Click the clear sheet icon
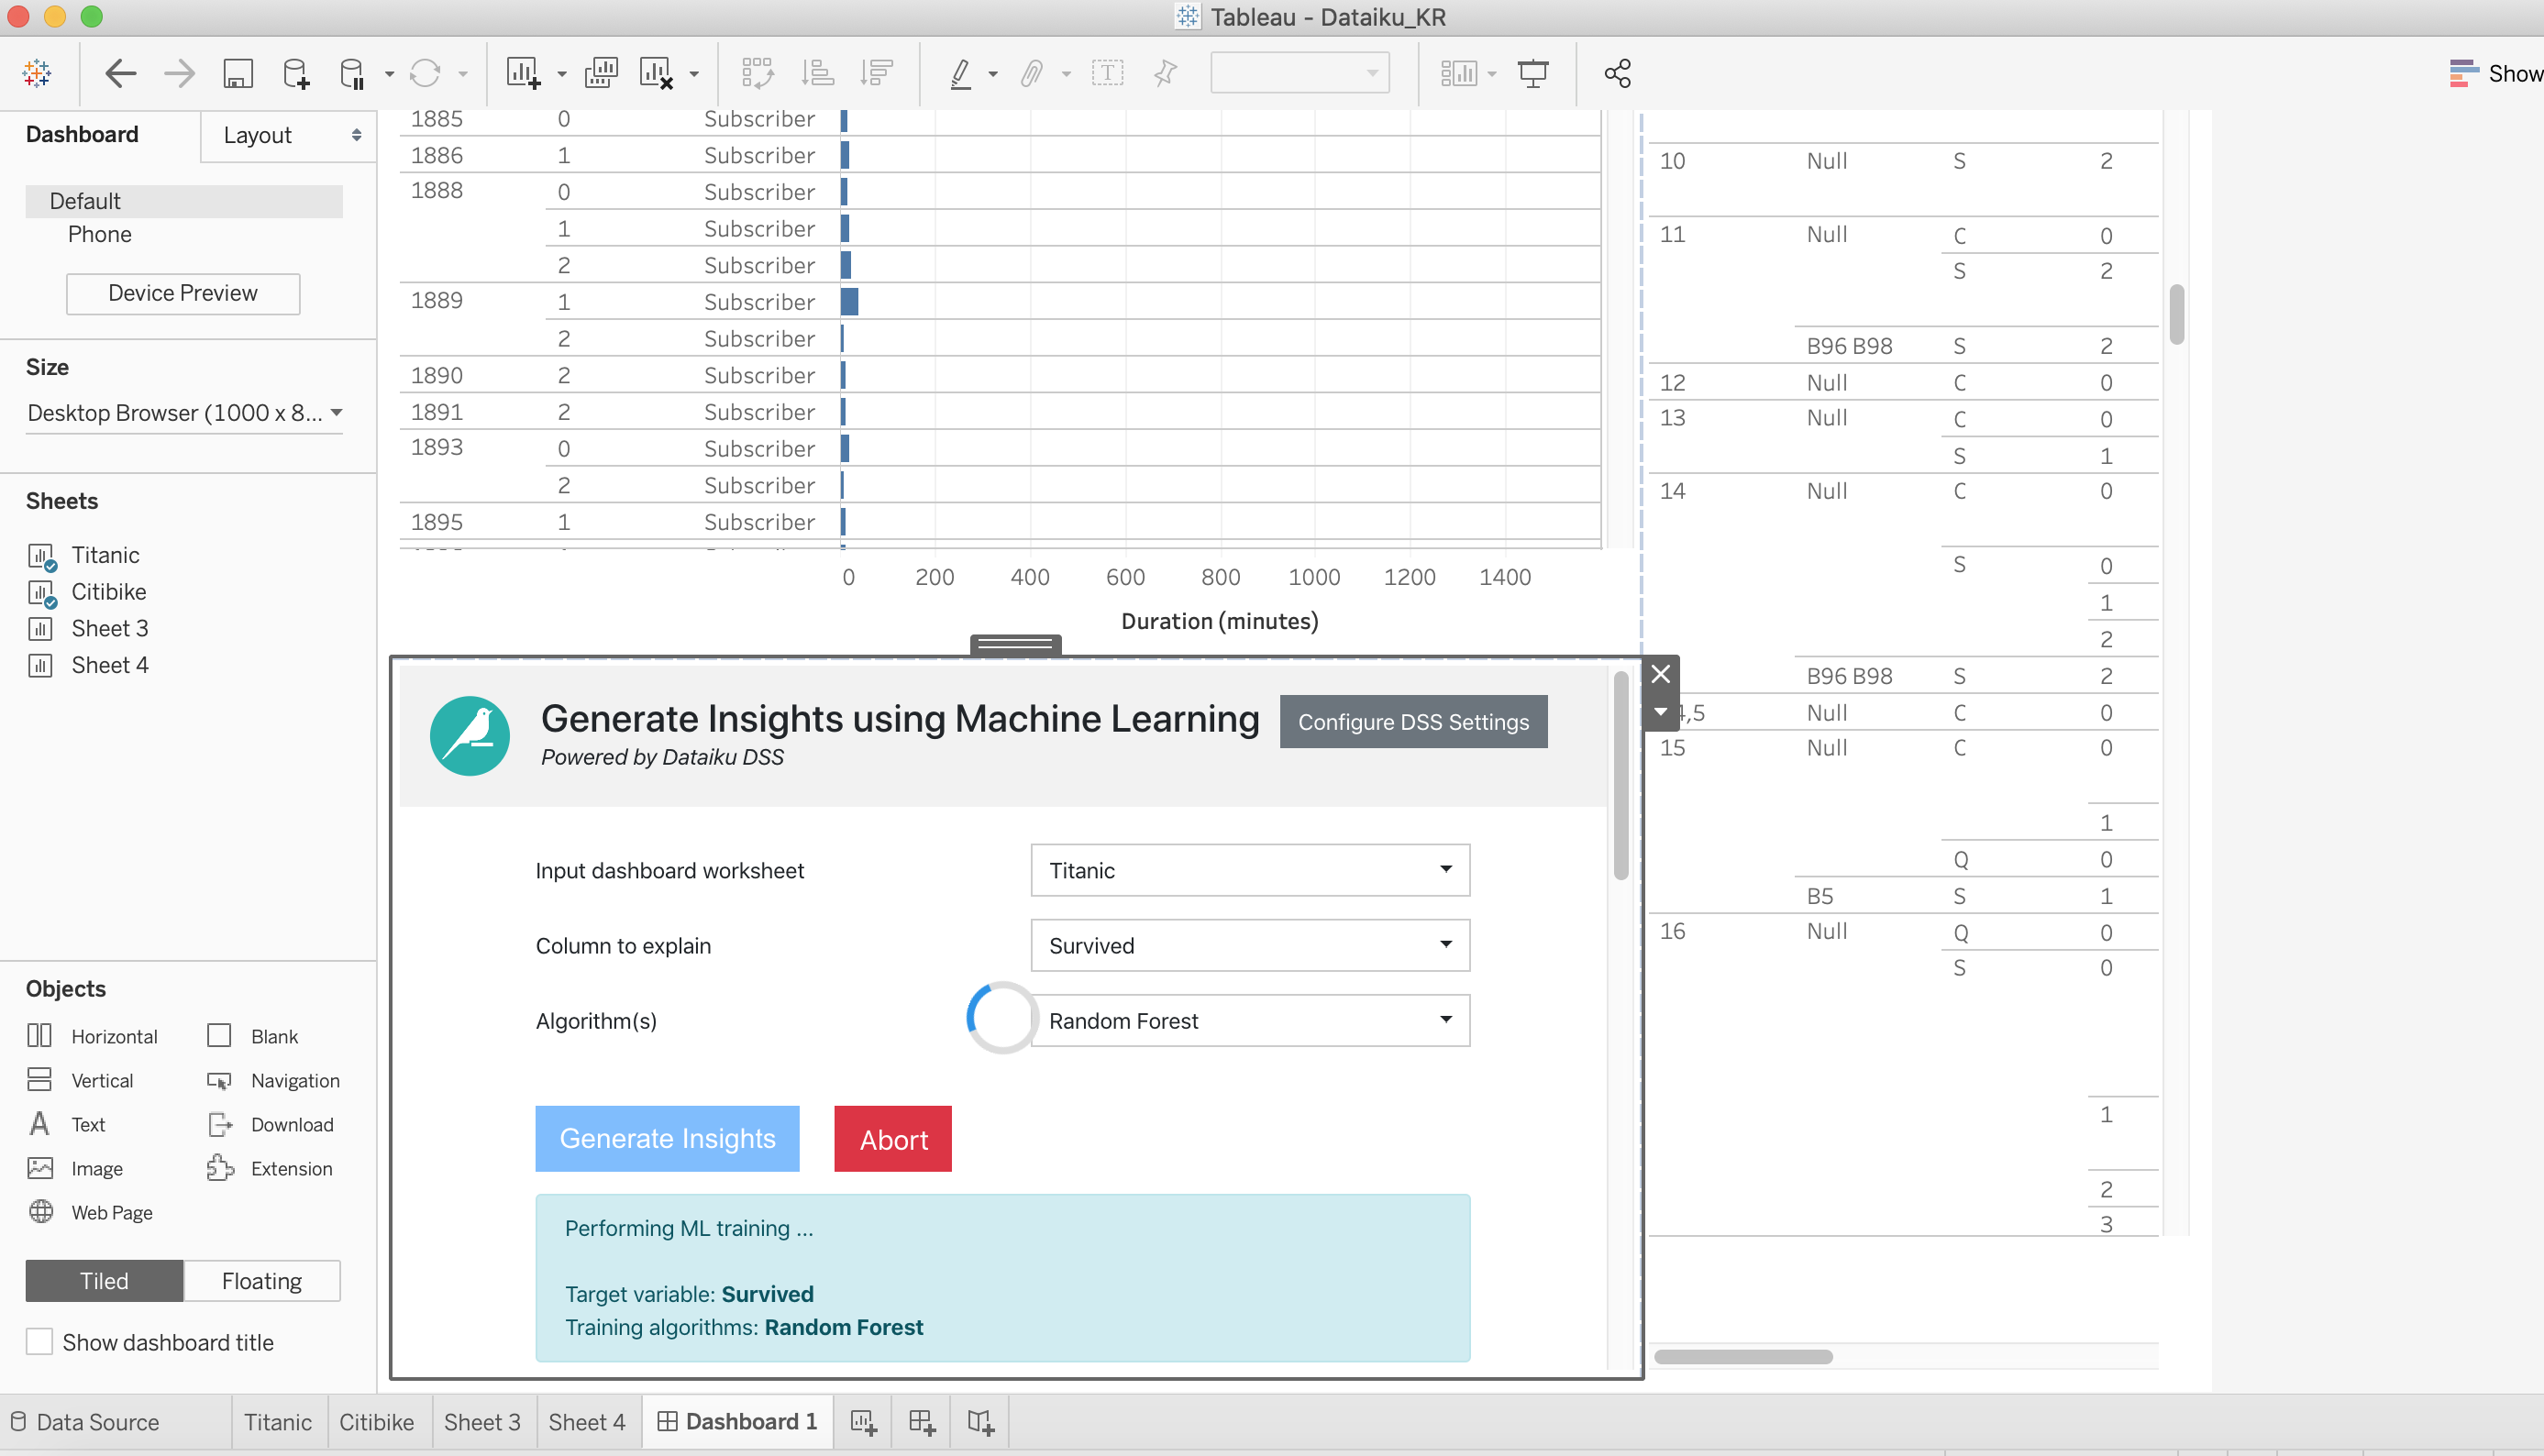 pos(657,73)
